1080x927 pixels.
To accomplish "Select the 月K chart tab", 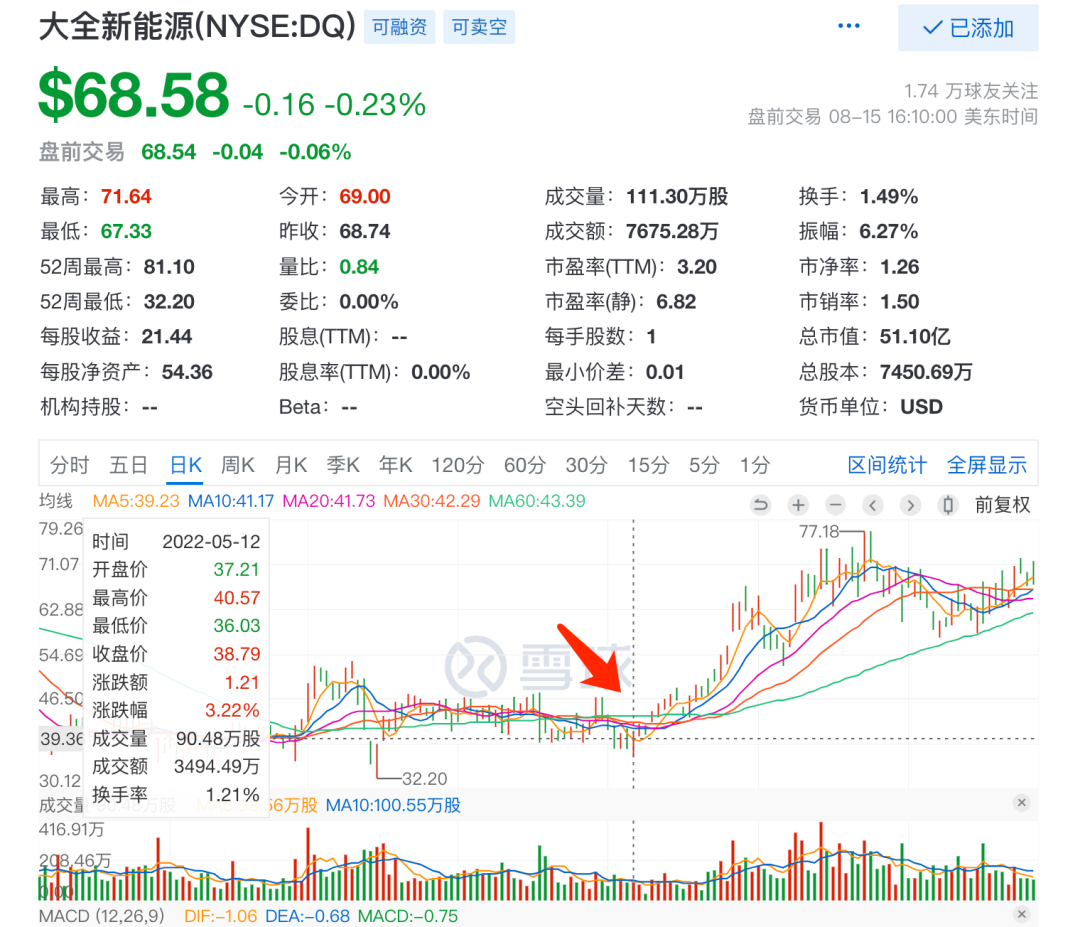I will click(291, 465).
